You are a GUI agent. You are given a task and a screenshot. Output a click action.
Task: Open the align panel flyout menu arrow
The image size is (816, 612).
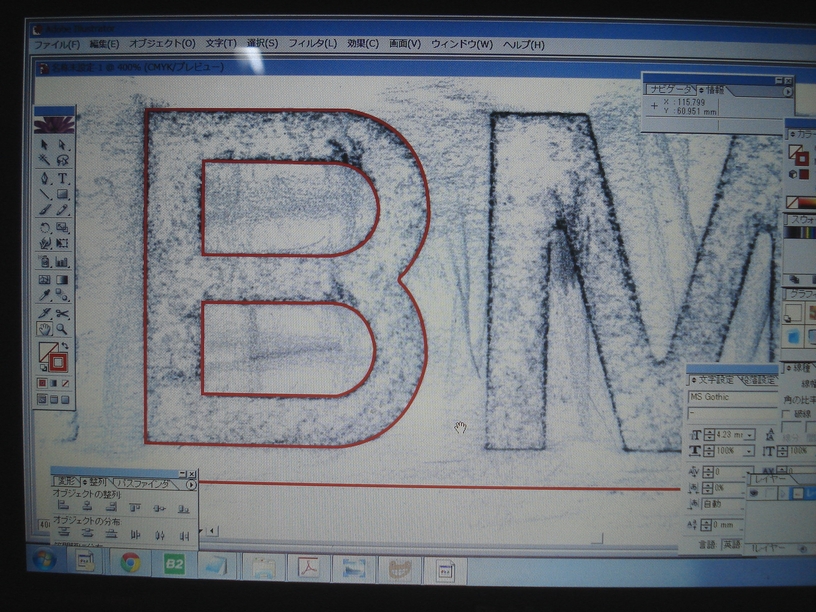(190, 485)
